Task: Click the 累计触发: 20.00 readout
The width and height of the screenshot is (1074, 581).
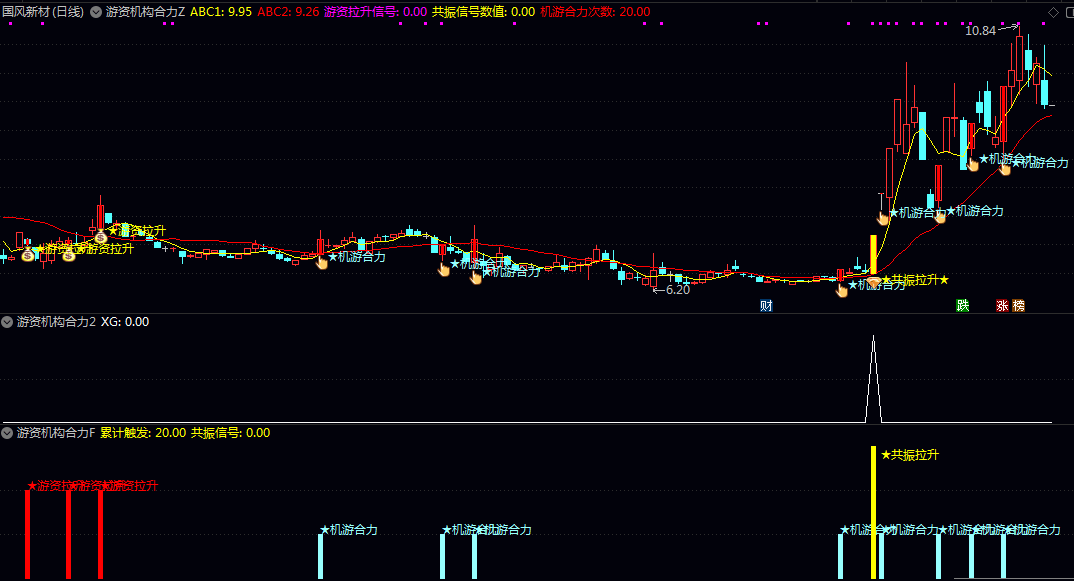Action: pos(143,433)
